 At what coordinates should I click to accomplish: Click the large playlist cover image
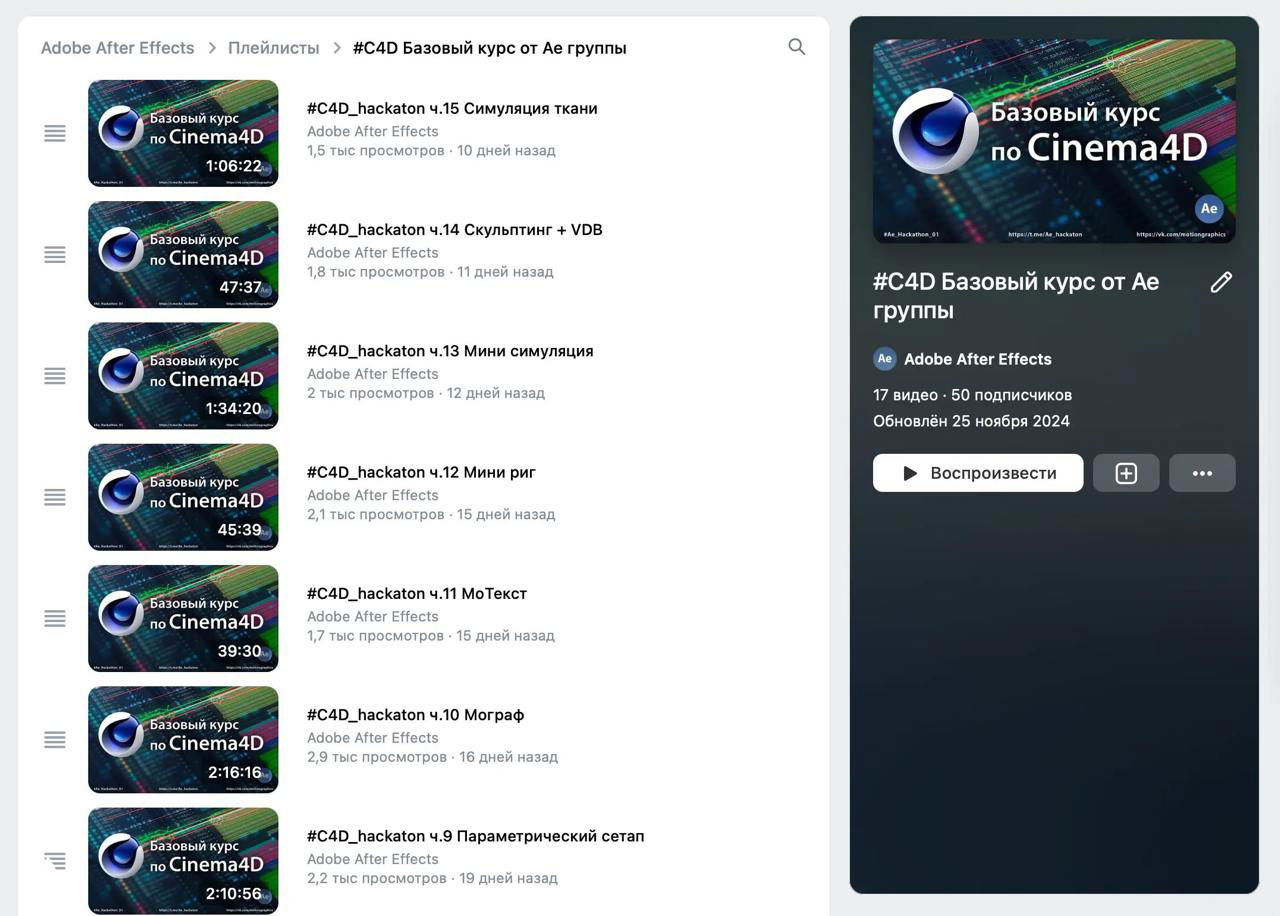pos(1054,141)
